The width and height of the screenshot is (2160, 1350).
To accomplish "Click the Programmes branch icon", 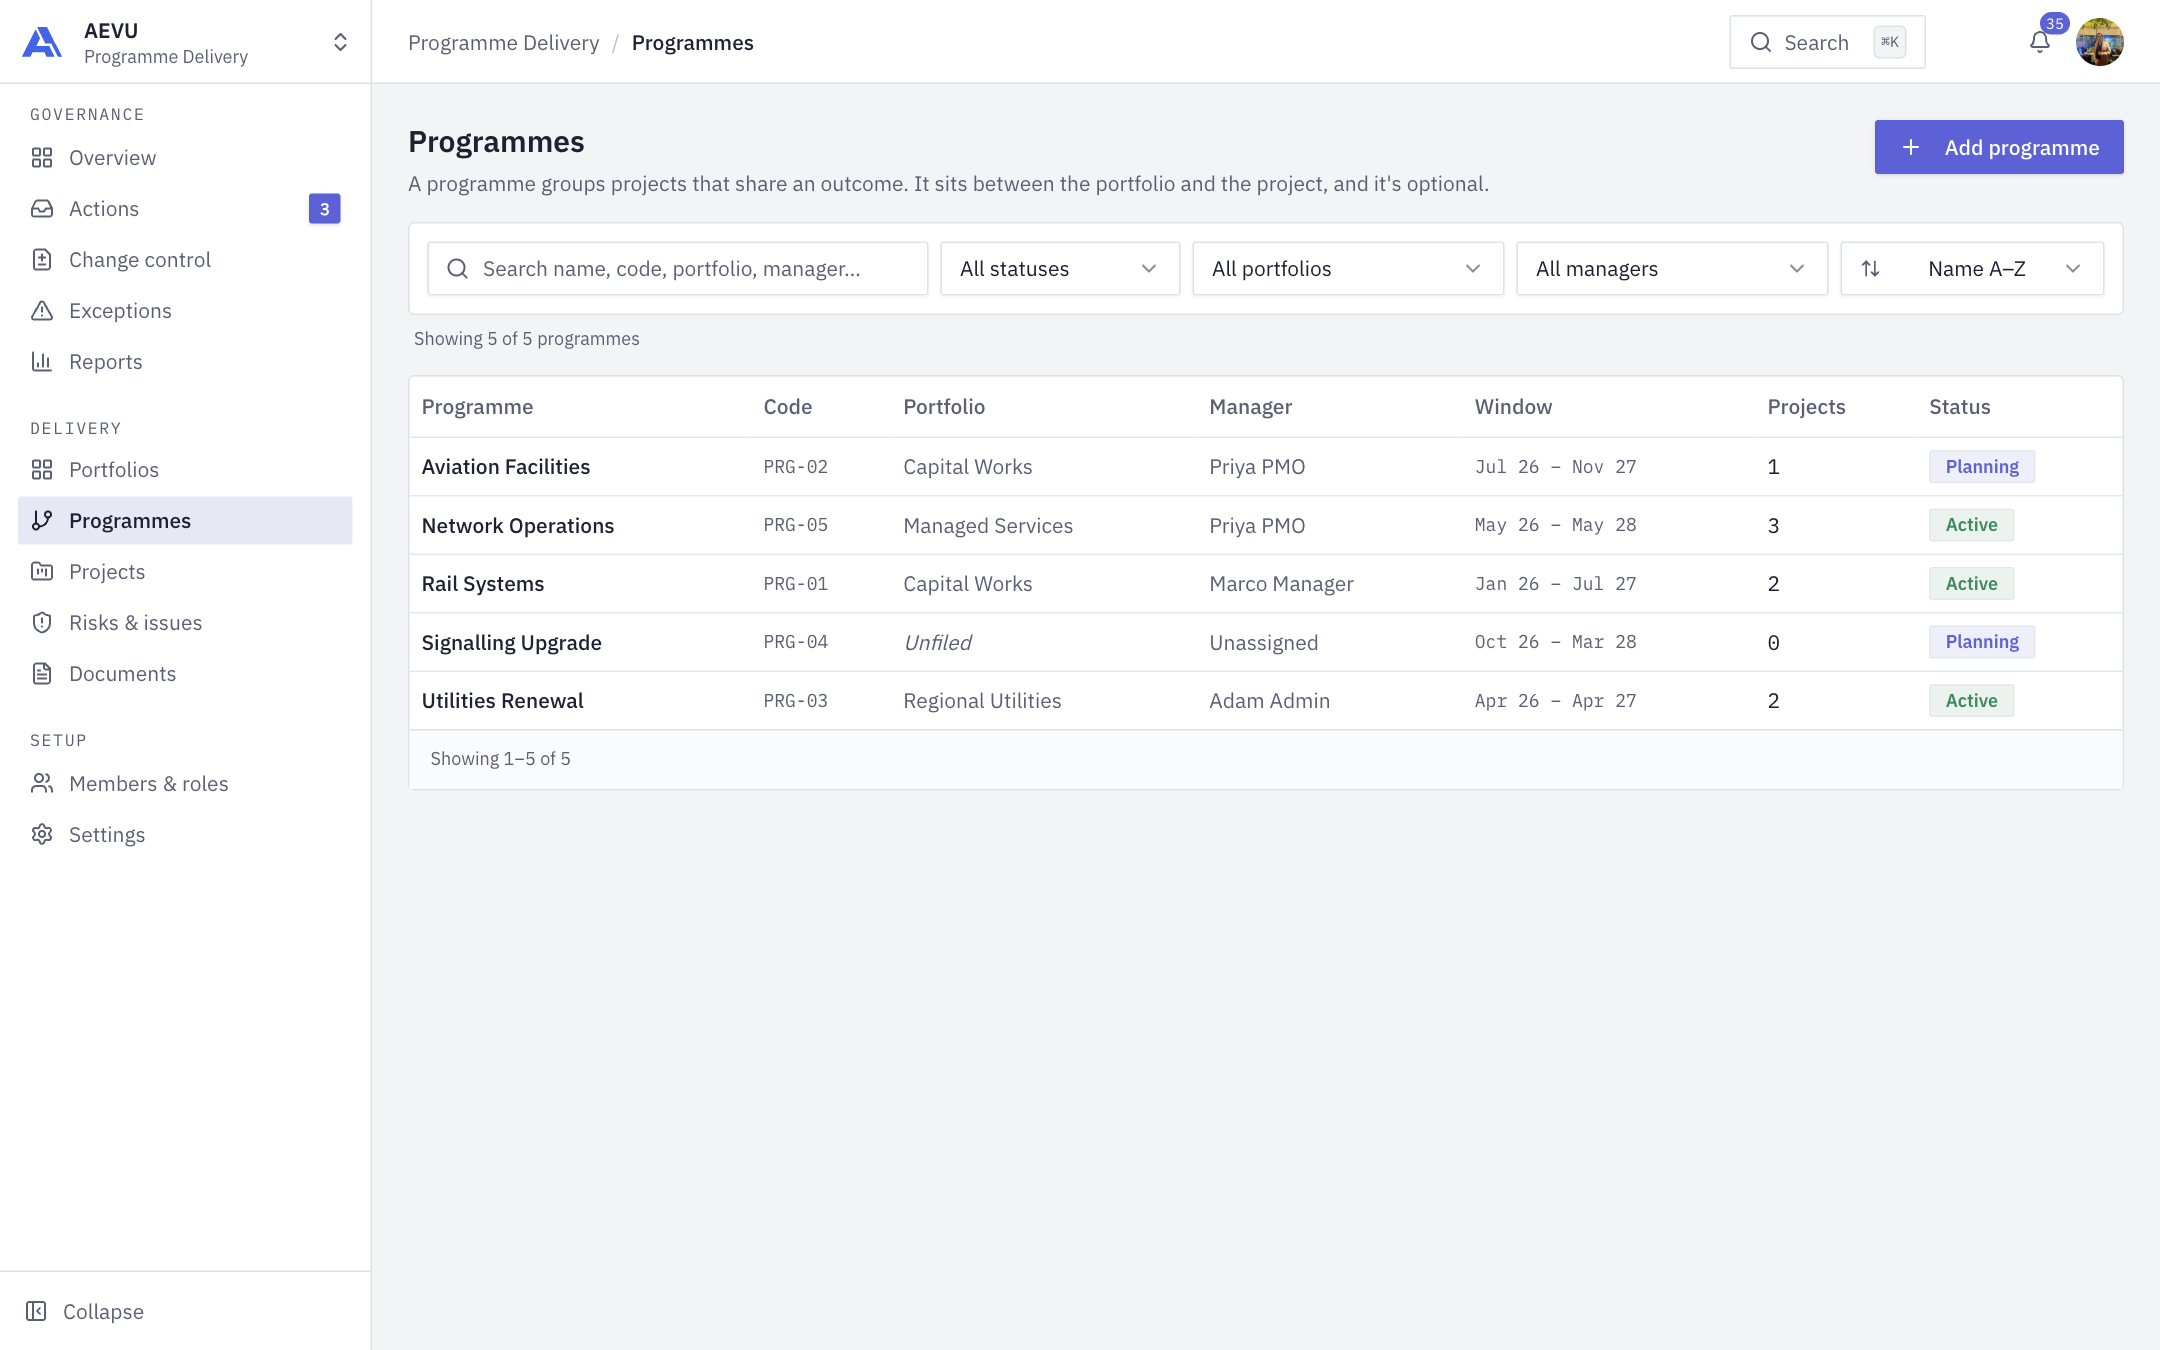I will 42,521.
